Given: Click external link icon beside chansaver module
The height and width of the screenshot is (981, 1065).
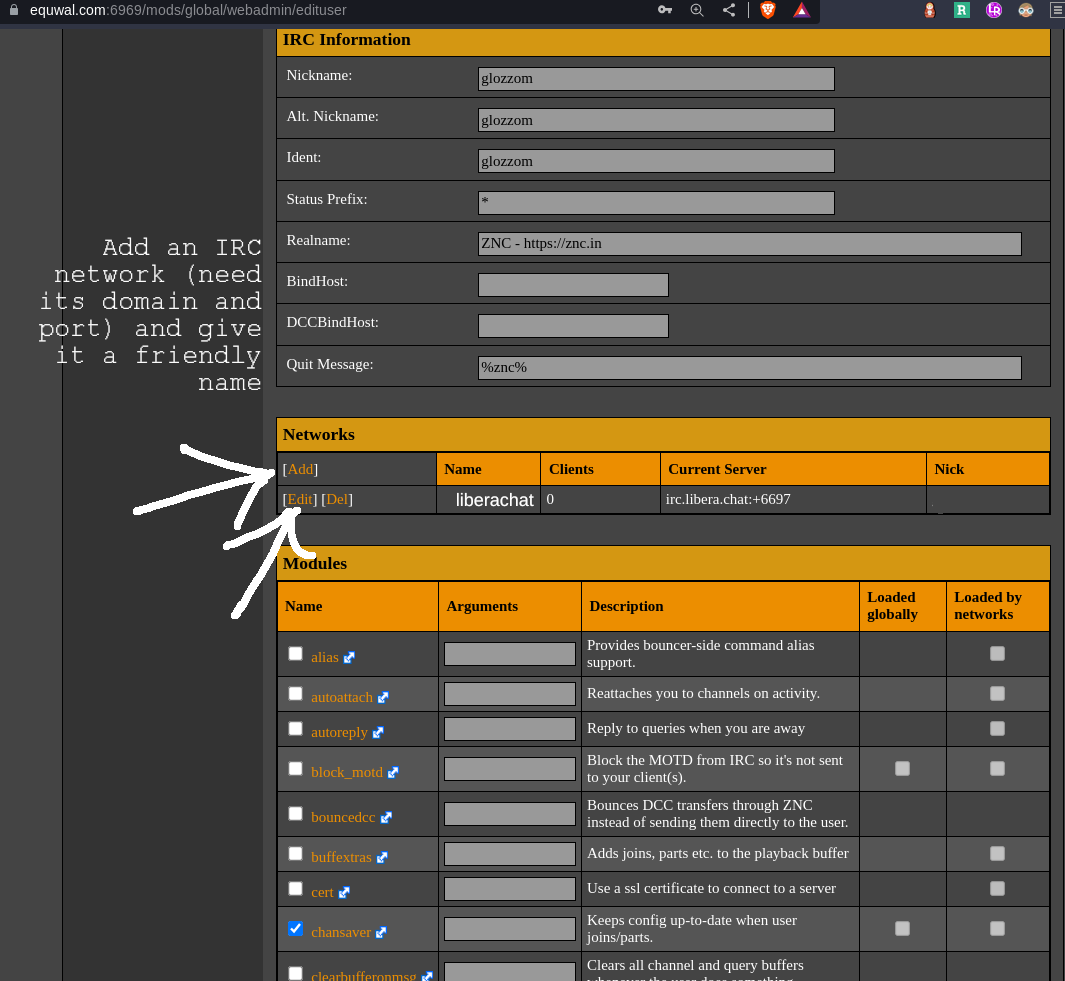Looking at the screenshot, I should click(381, 933).
